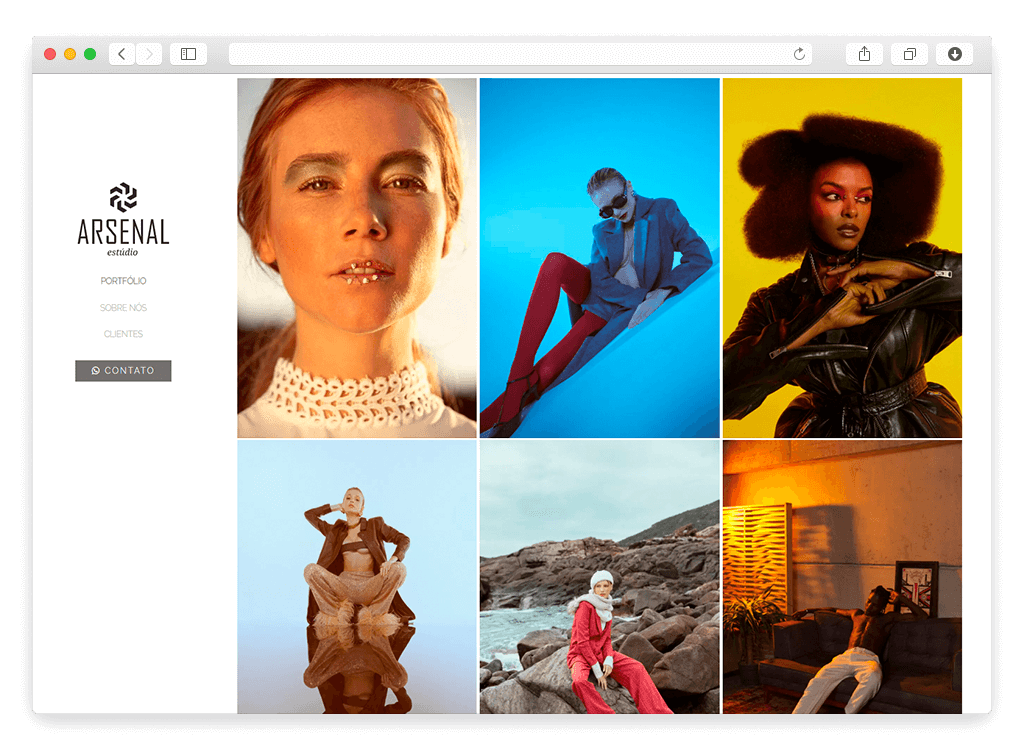Open the share icon in toolbar
Screen dimensions: 1024x750
864,54
